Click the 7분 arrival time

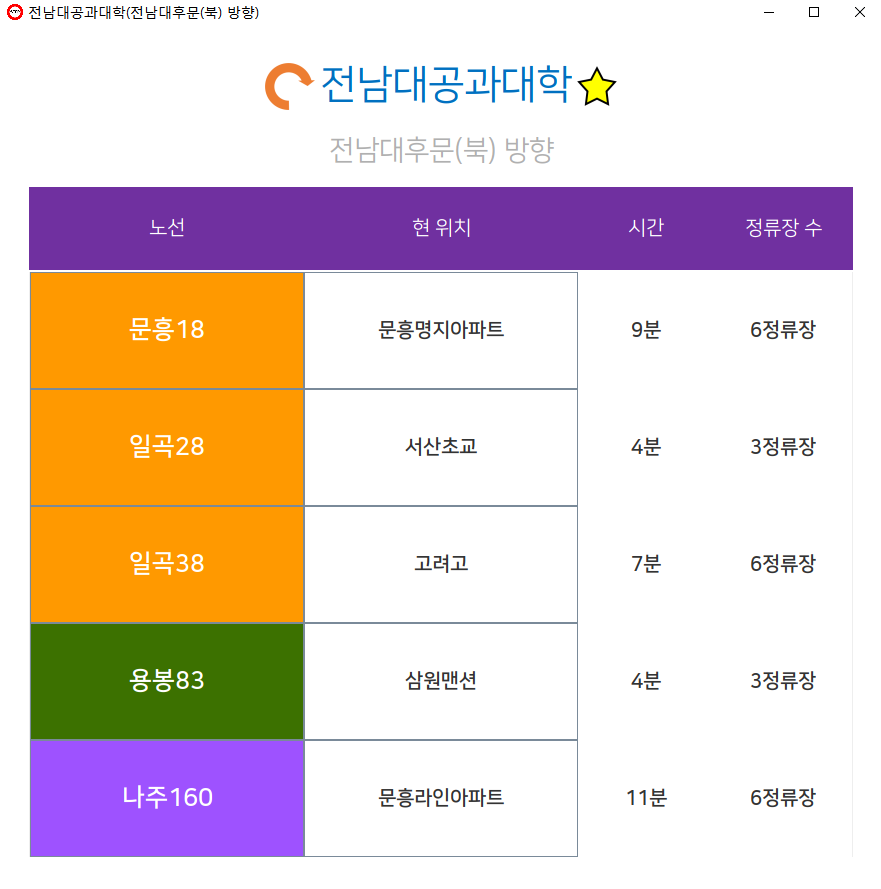tap(646, 564)
